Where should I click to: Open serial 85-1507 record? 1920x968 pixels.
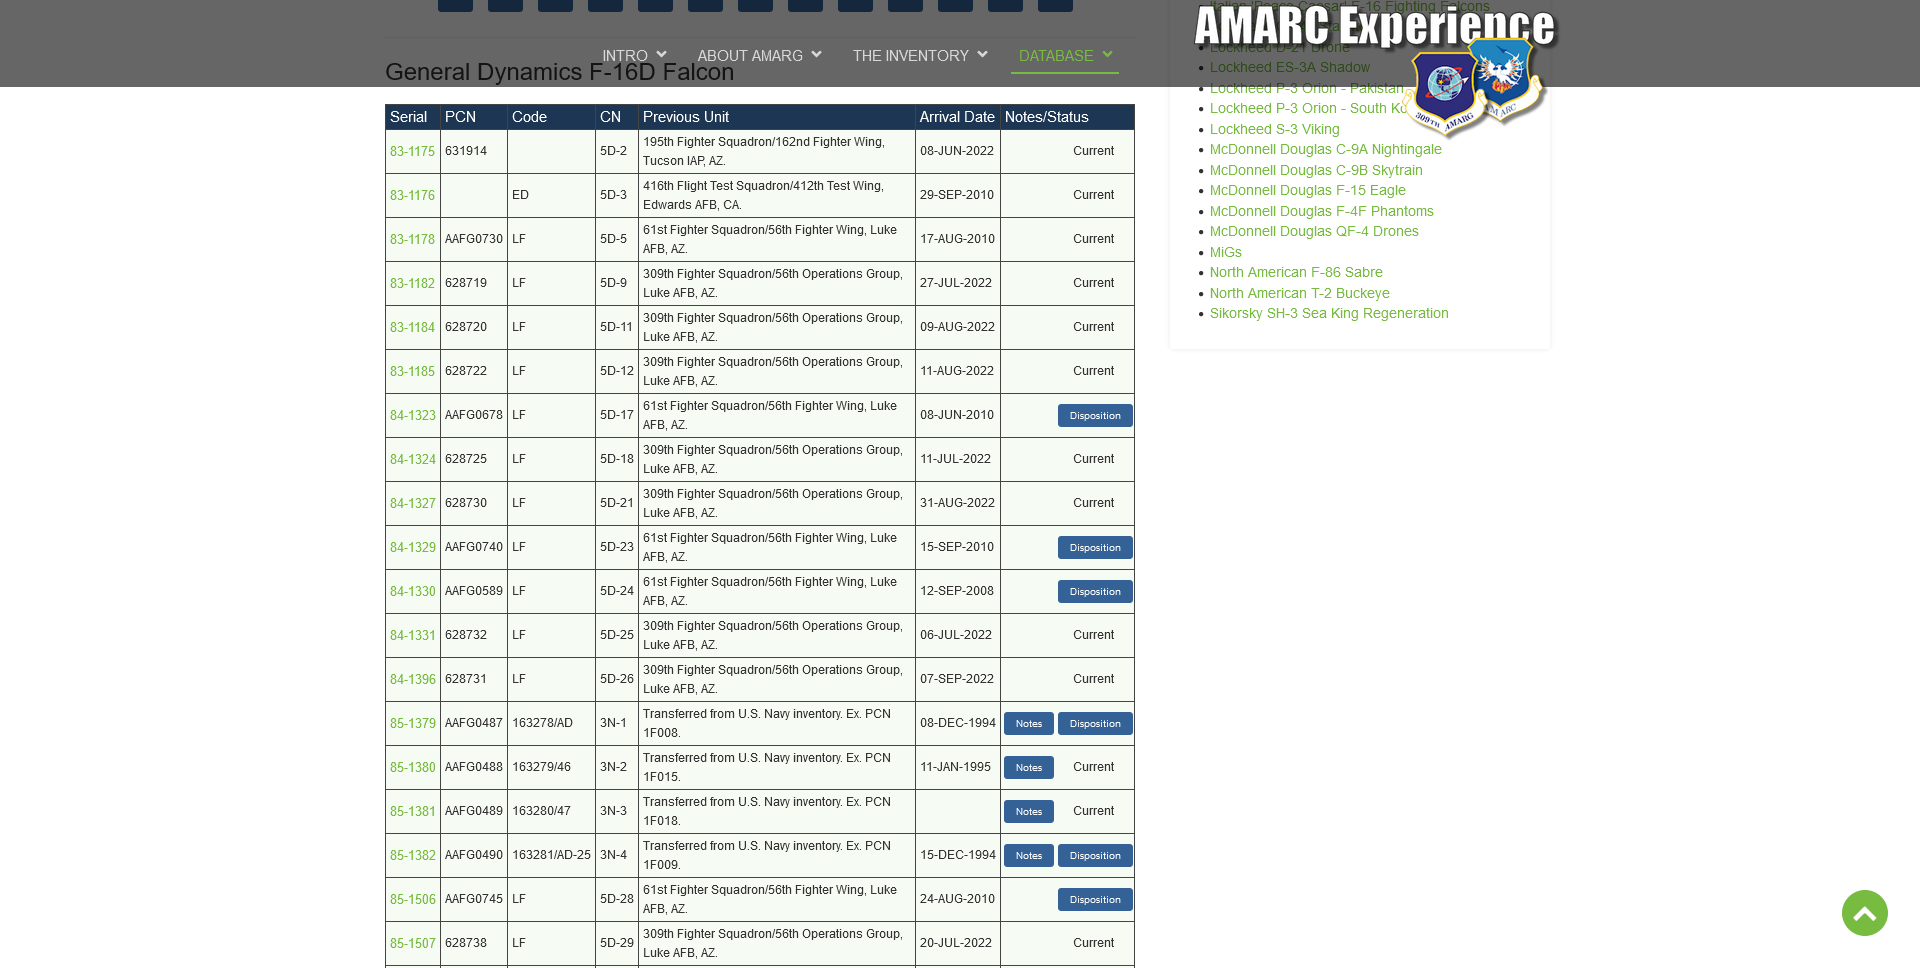pyautogui.click(x=412, y=943)
